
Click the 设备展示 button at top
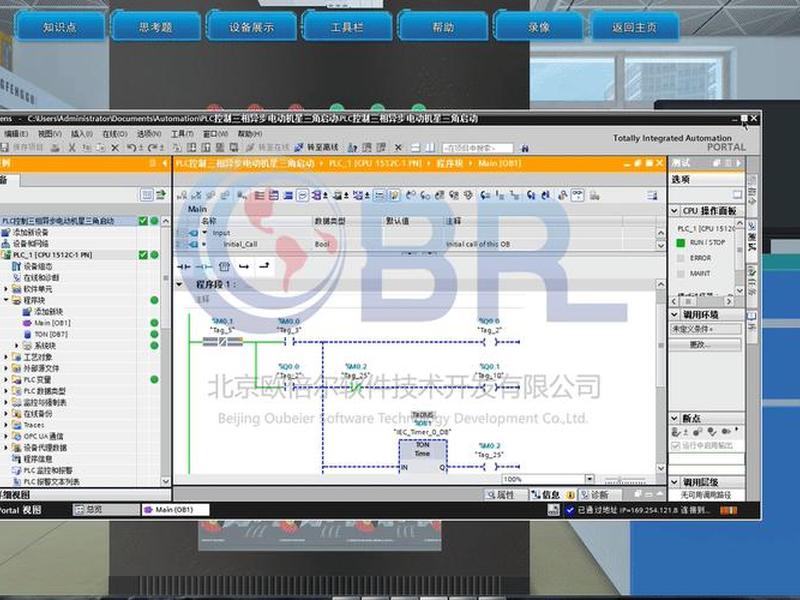tap(252, 27)
